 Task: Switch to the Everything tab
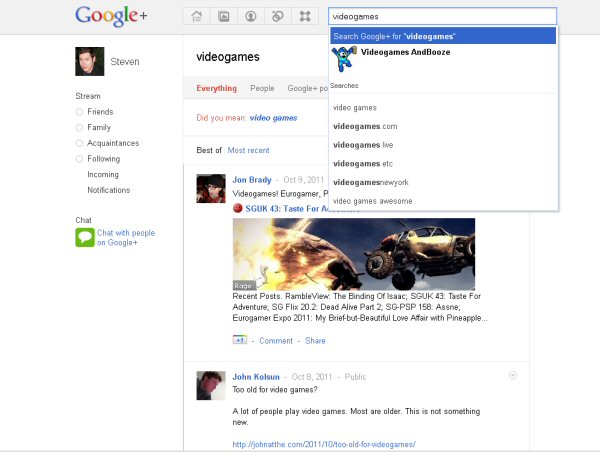click(x=217, y=88)
